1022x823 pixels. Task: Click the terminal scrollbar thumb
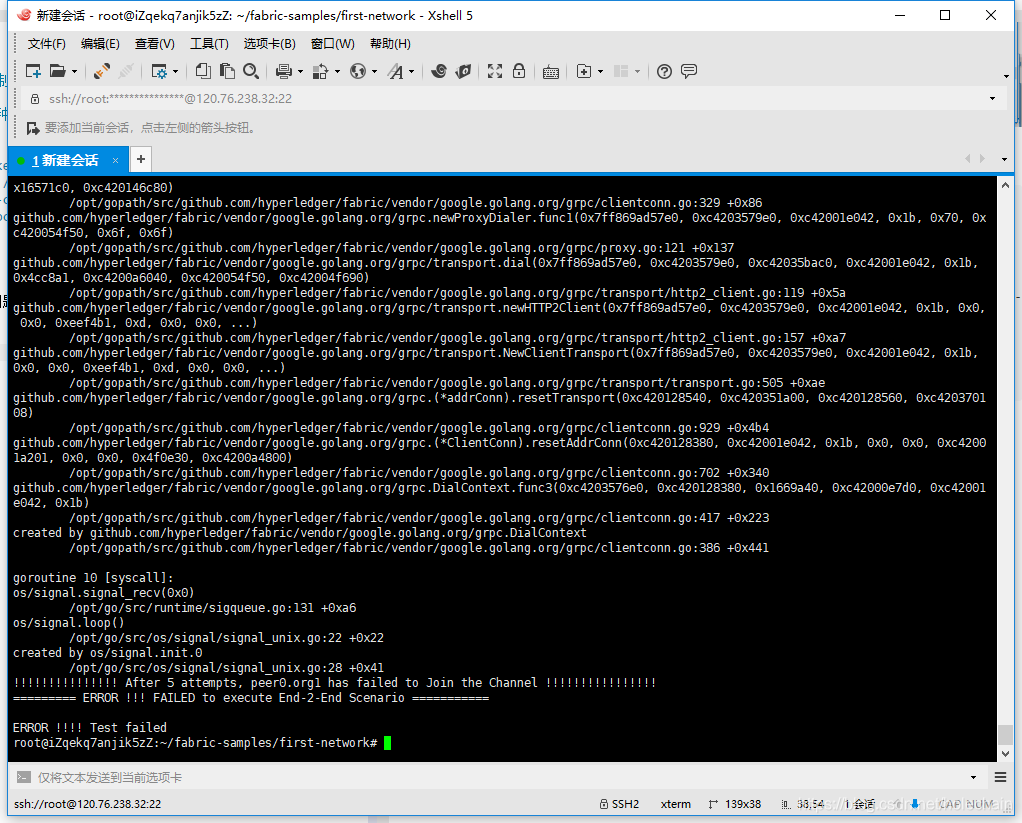1005,734
